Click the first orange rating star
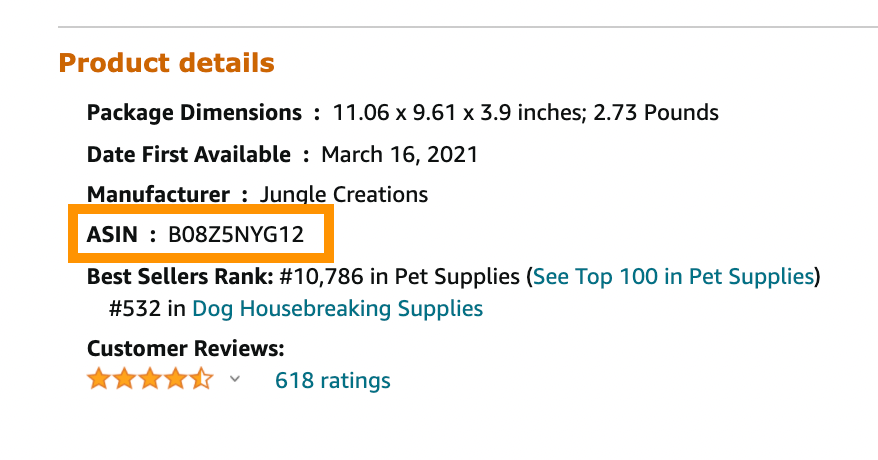The width and height of the screenshot is (878, 460). coord(99,379)
